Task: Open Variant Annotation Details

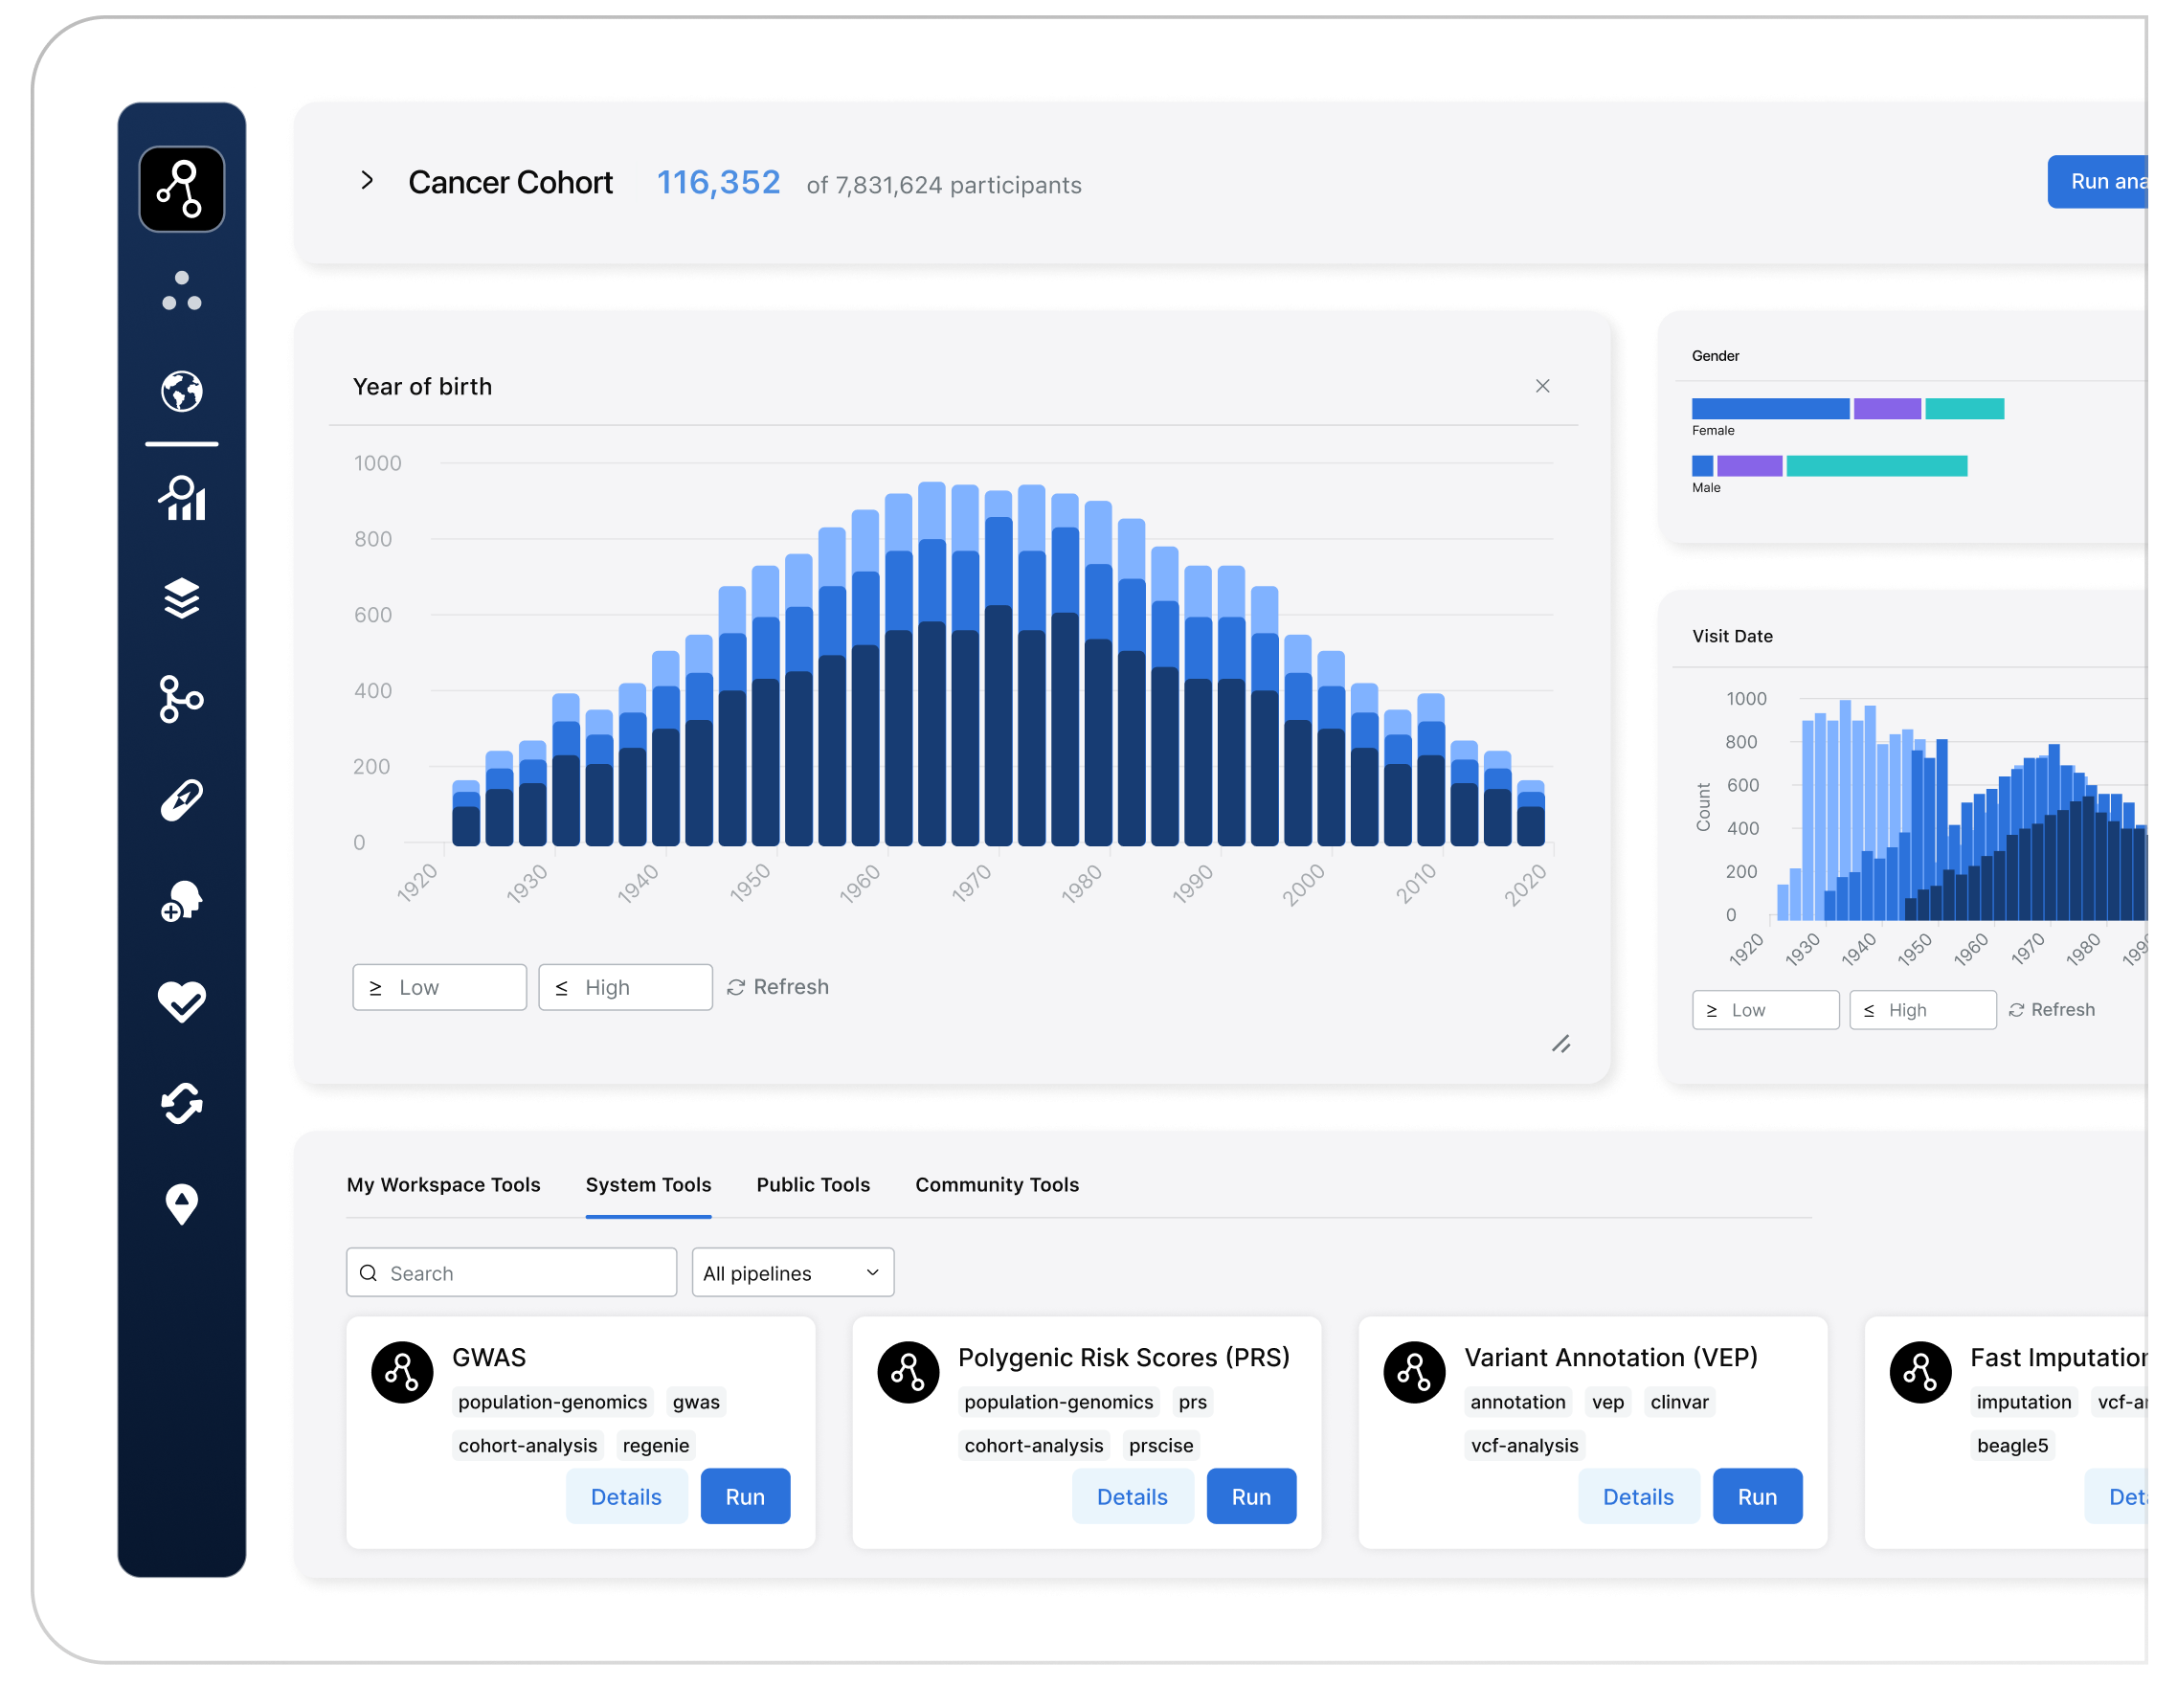Action: click(1640, 1497)
